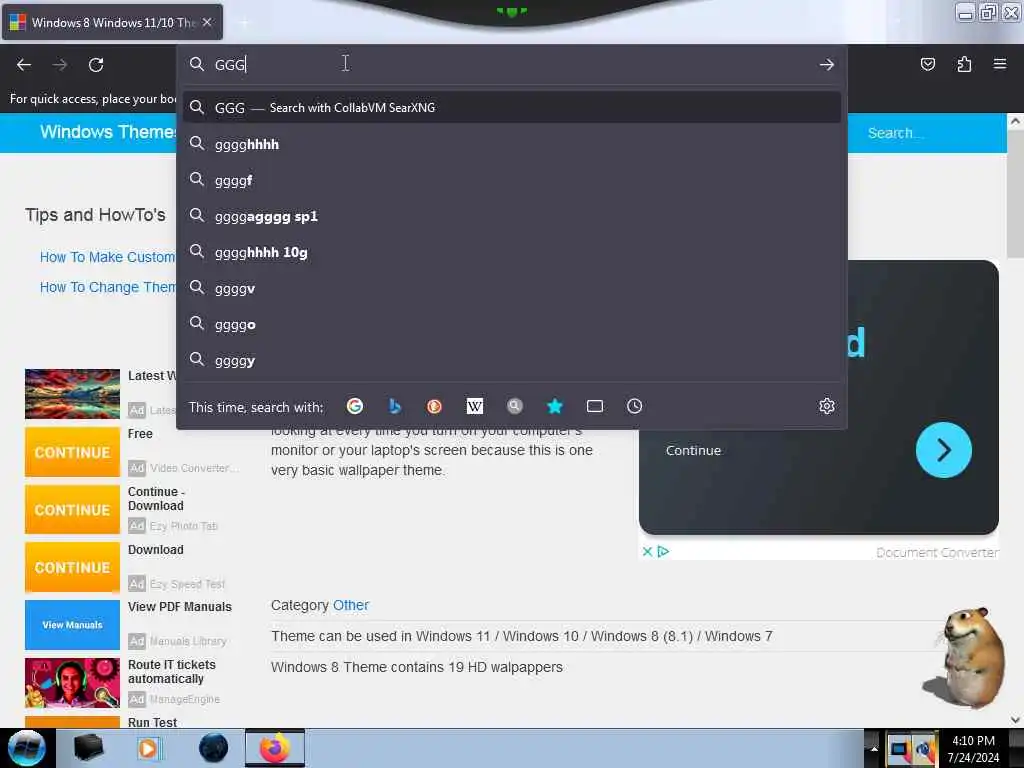Click the page scroll-up arrow
Image resolution: width=1024 pixels, height=768 pixels.
click(1015, 121)
